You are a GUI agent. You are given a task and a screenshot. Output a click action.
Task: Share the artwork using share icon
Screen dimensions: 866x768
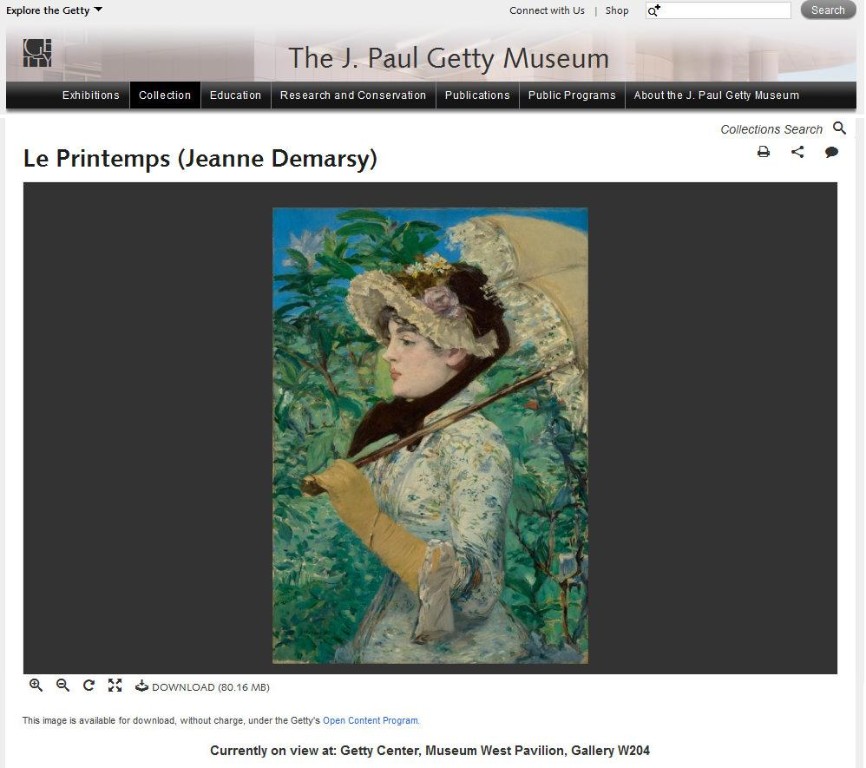point(798,152)
